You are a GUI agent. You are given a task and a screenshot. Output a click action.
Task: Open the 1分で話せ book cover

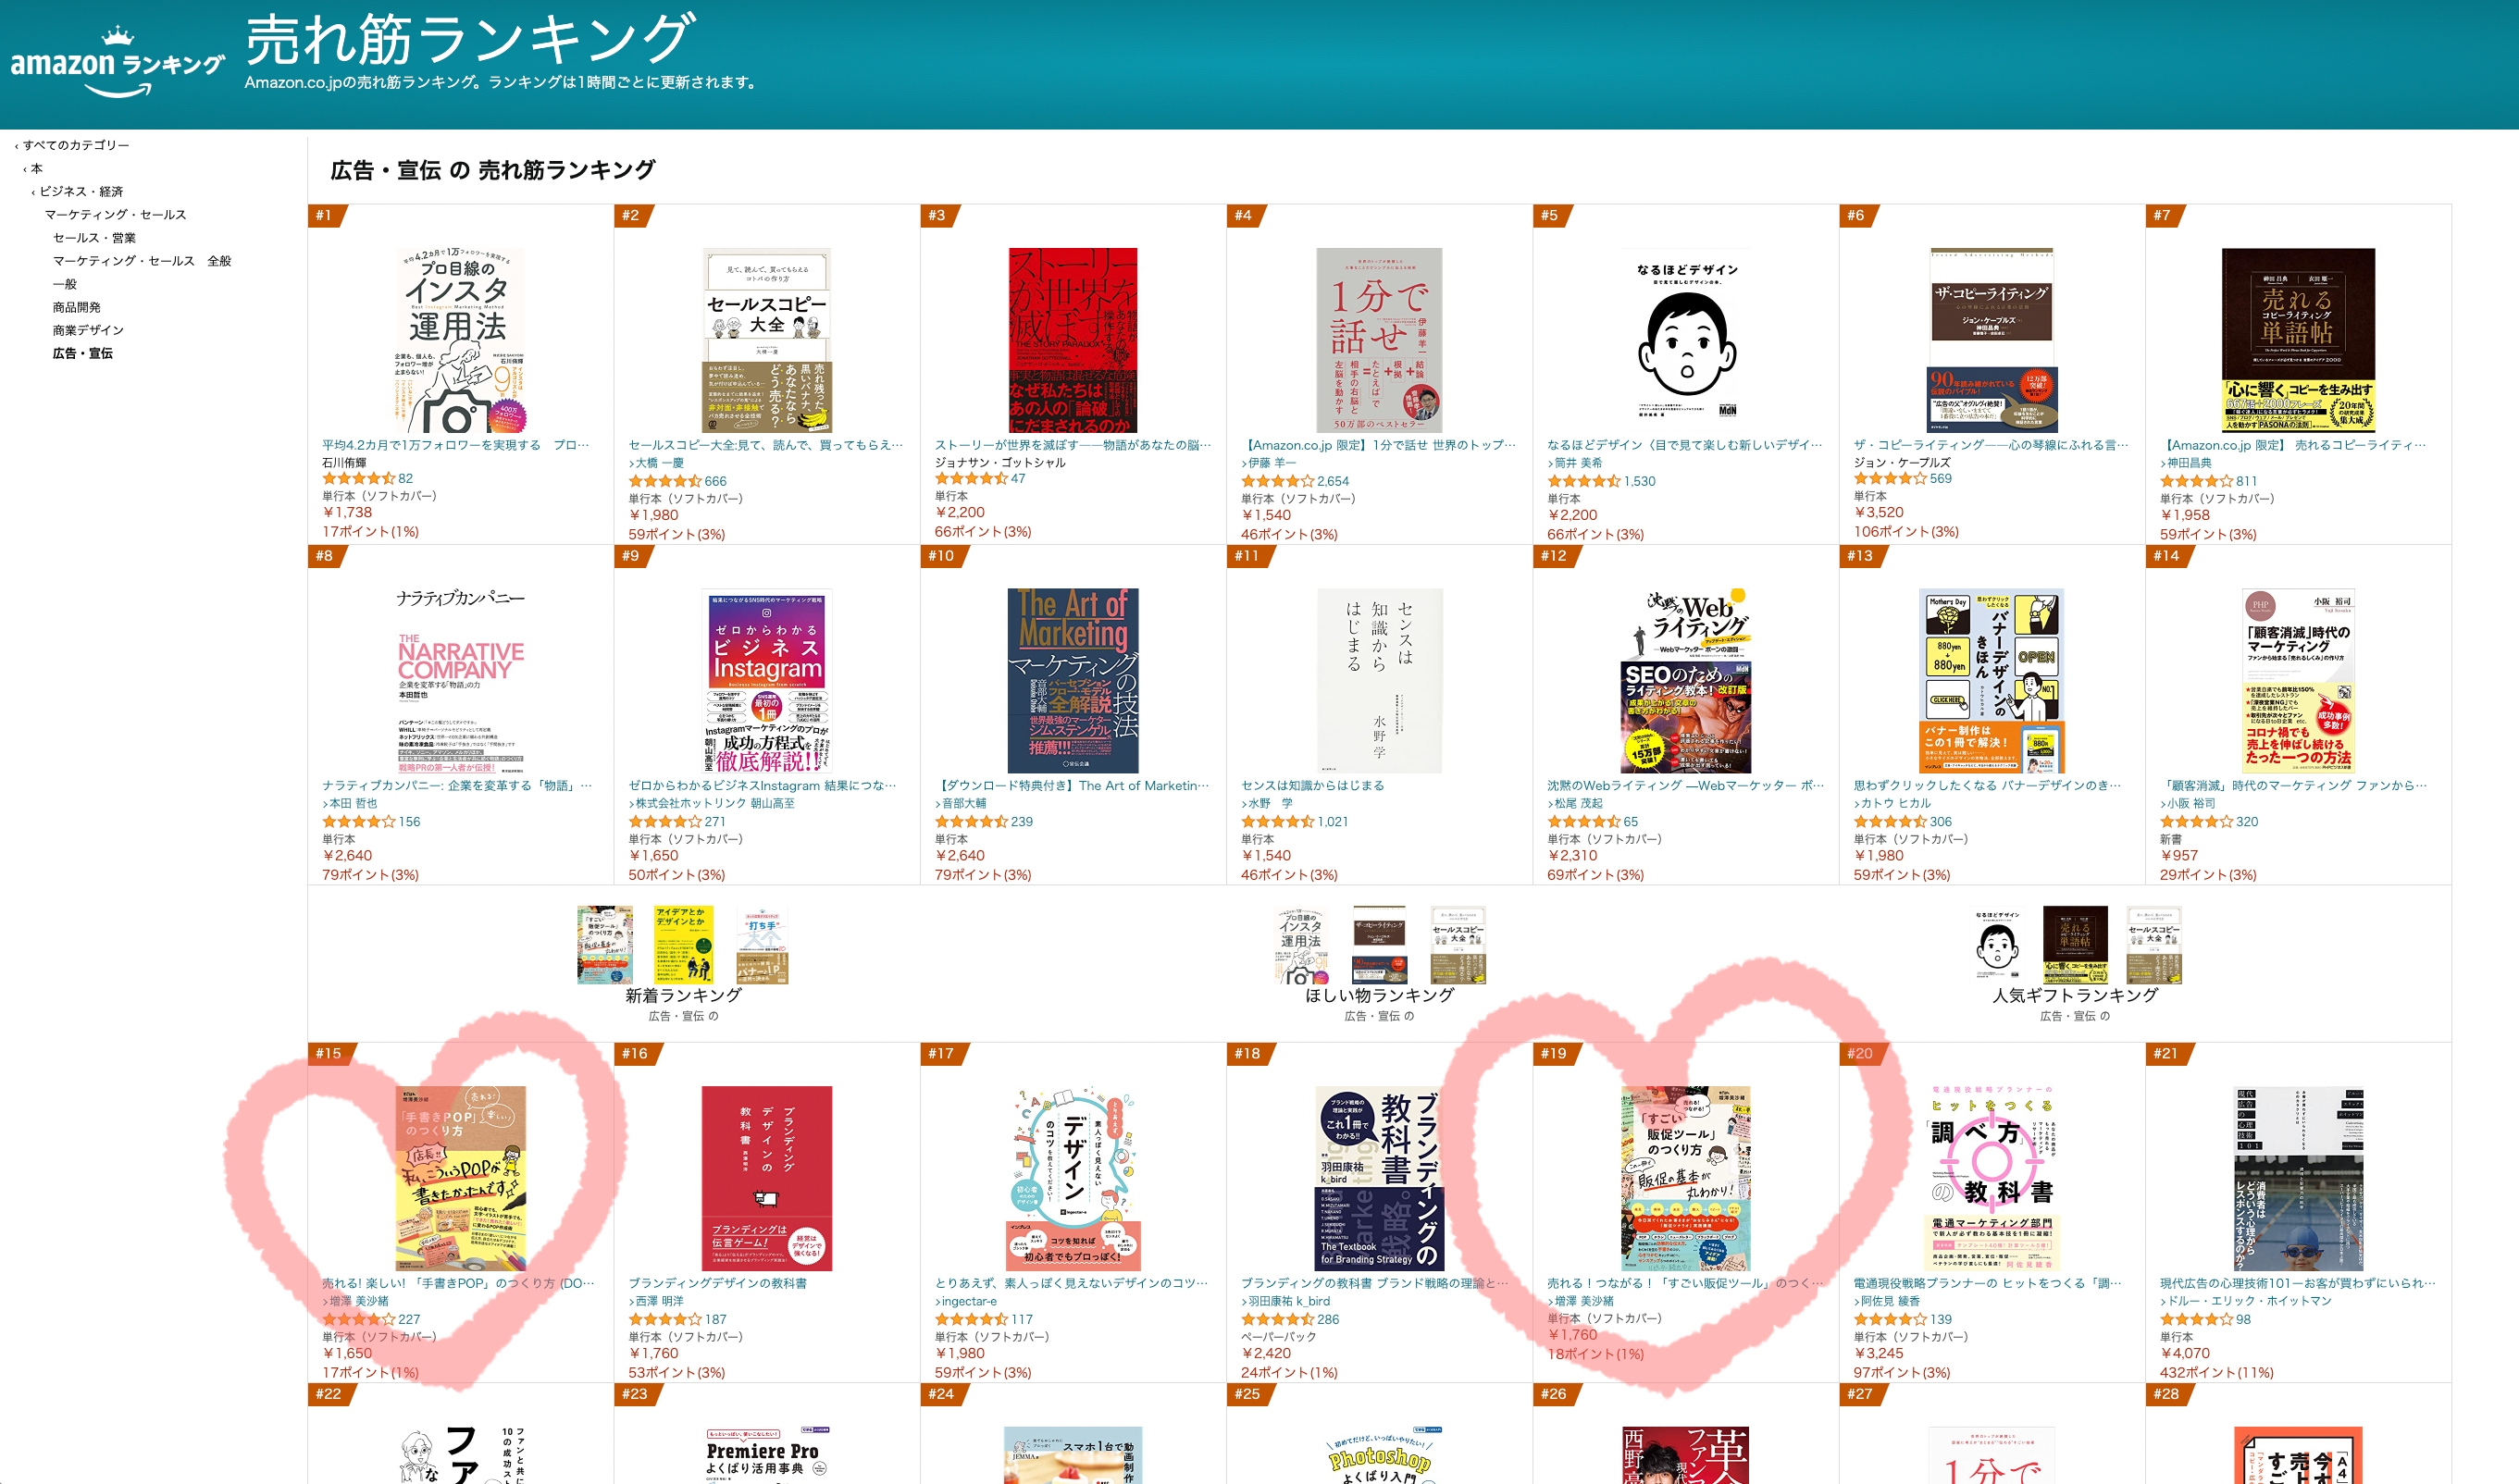(1378, 340)
